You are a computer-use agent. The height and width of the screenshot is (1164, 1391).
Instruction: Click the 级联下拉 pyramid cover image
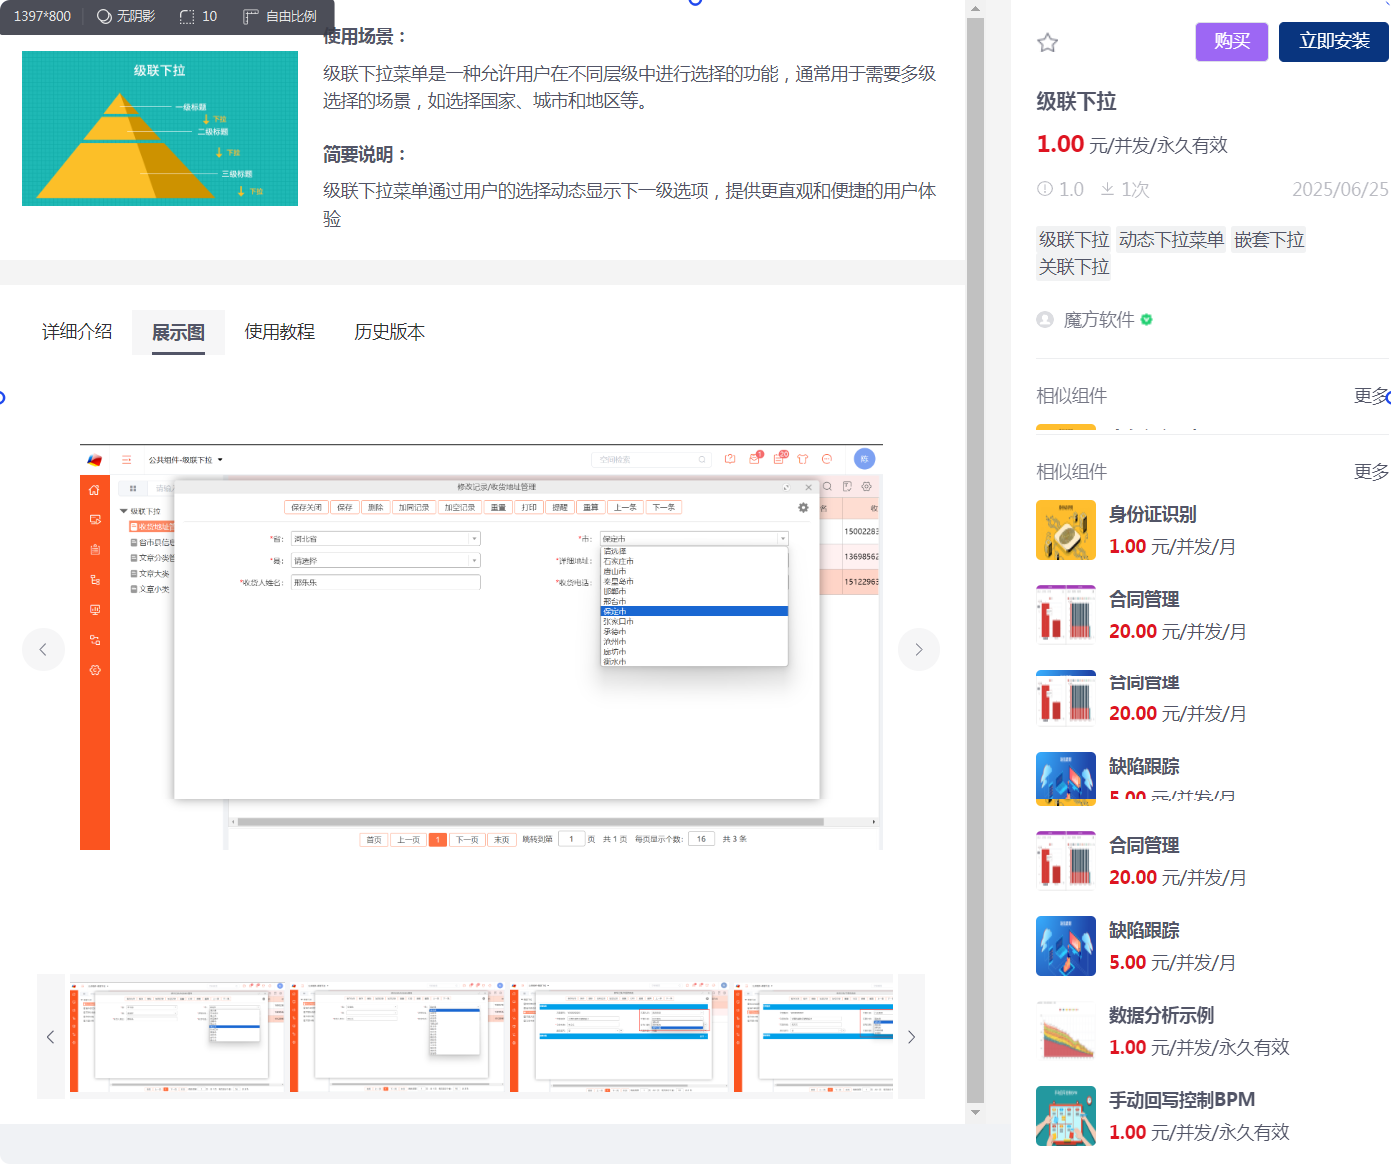click(160, 129)
